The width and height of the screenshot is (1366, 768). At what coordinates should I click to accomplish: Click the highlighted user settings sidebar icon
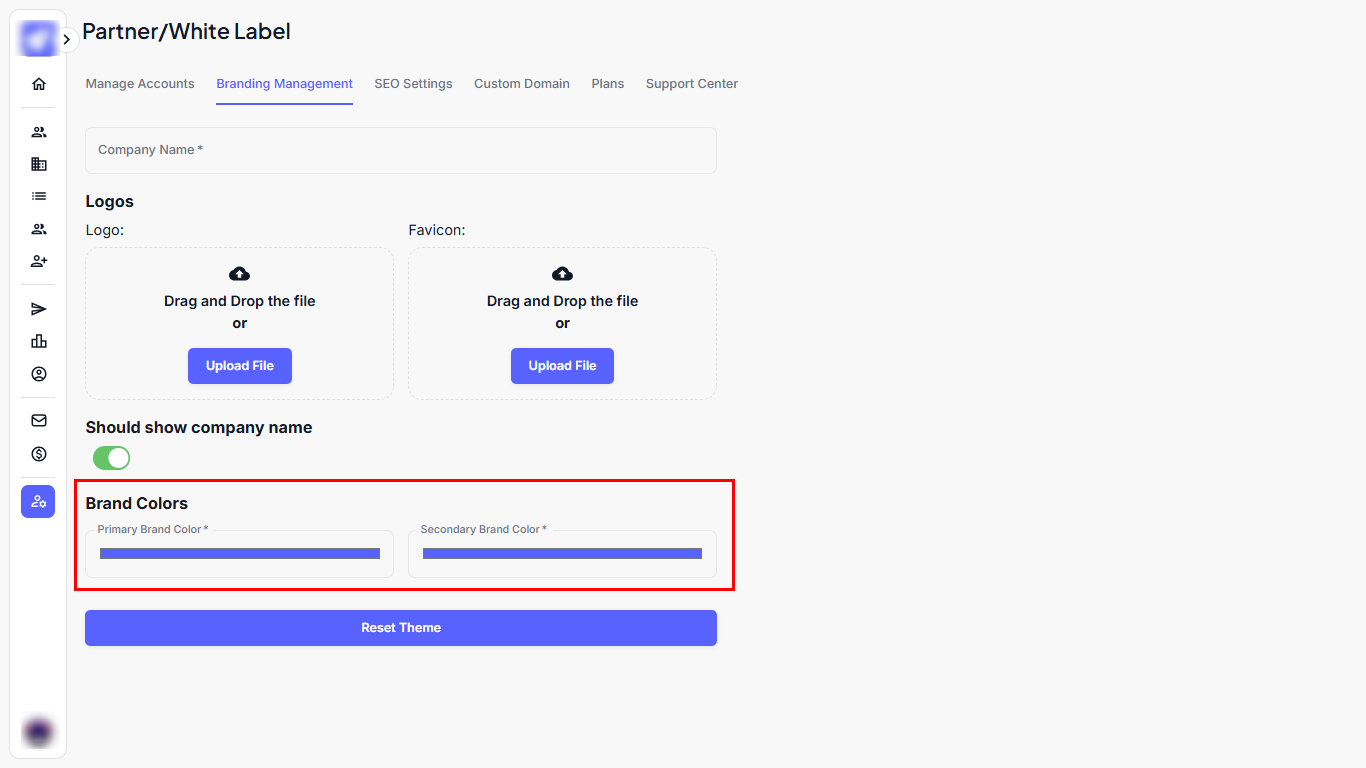(x=38, y=501)
